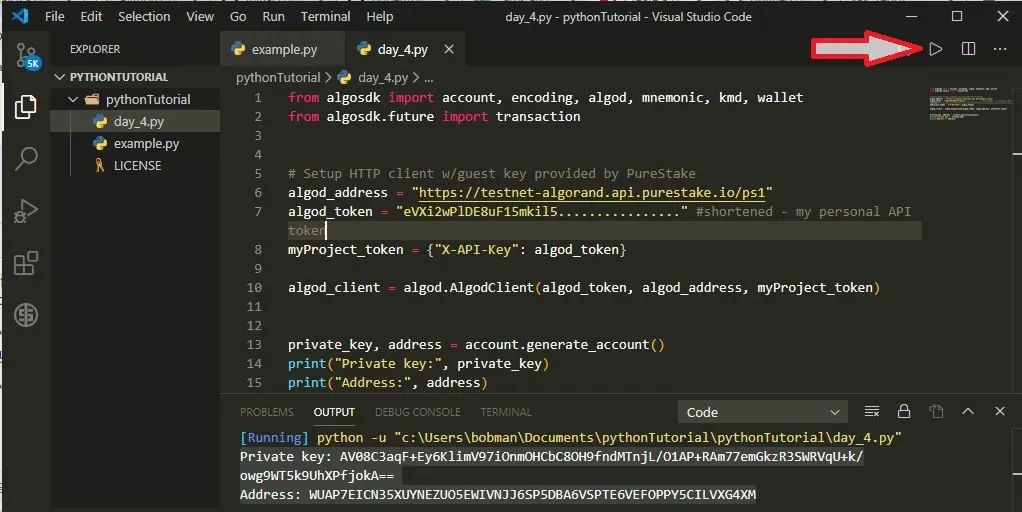1022x512 pixels.
Task: Click 'from algosdk.future import transaction' line
Action: click(x=434, y=116)
